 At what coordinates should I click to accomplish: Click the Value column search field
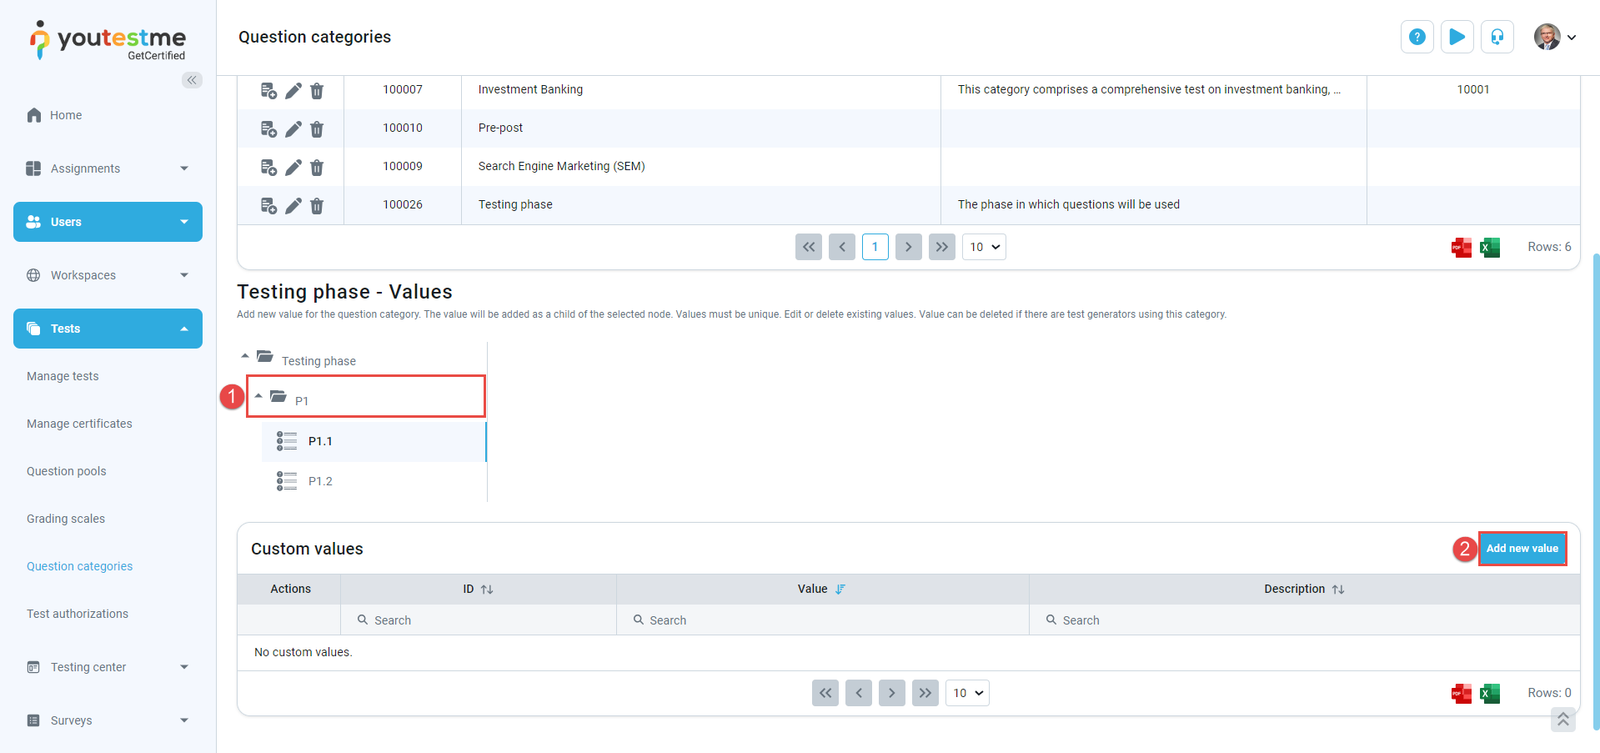(x=822, y=620)
